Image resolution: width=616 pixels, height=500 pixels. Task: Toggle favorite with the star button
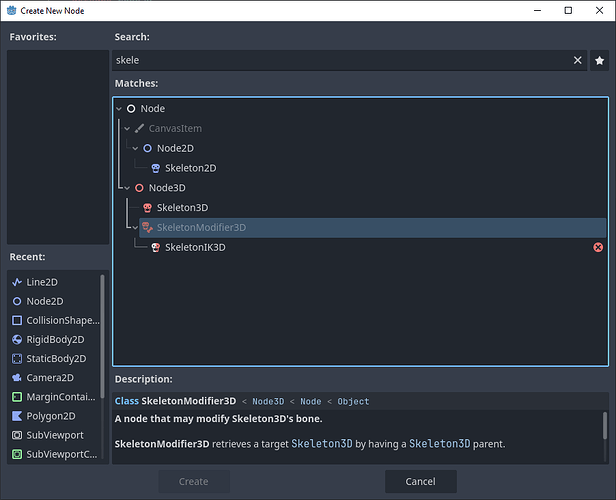599,60
